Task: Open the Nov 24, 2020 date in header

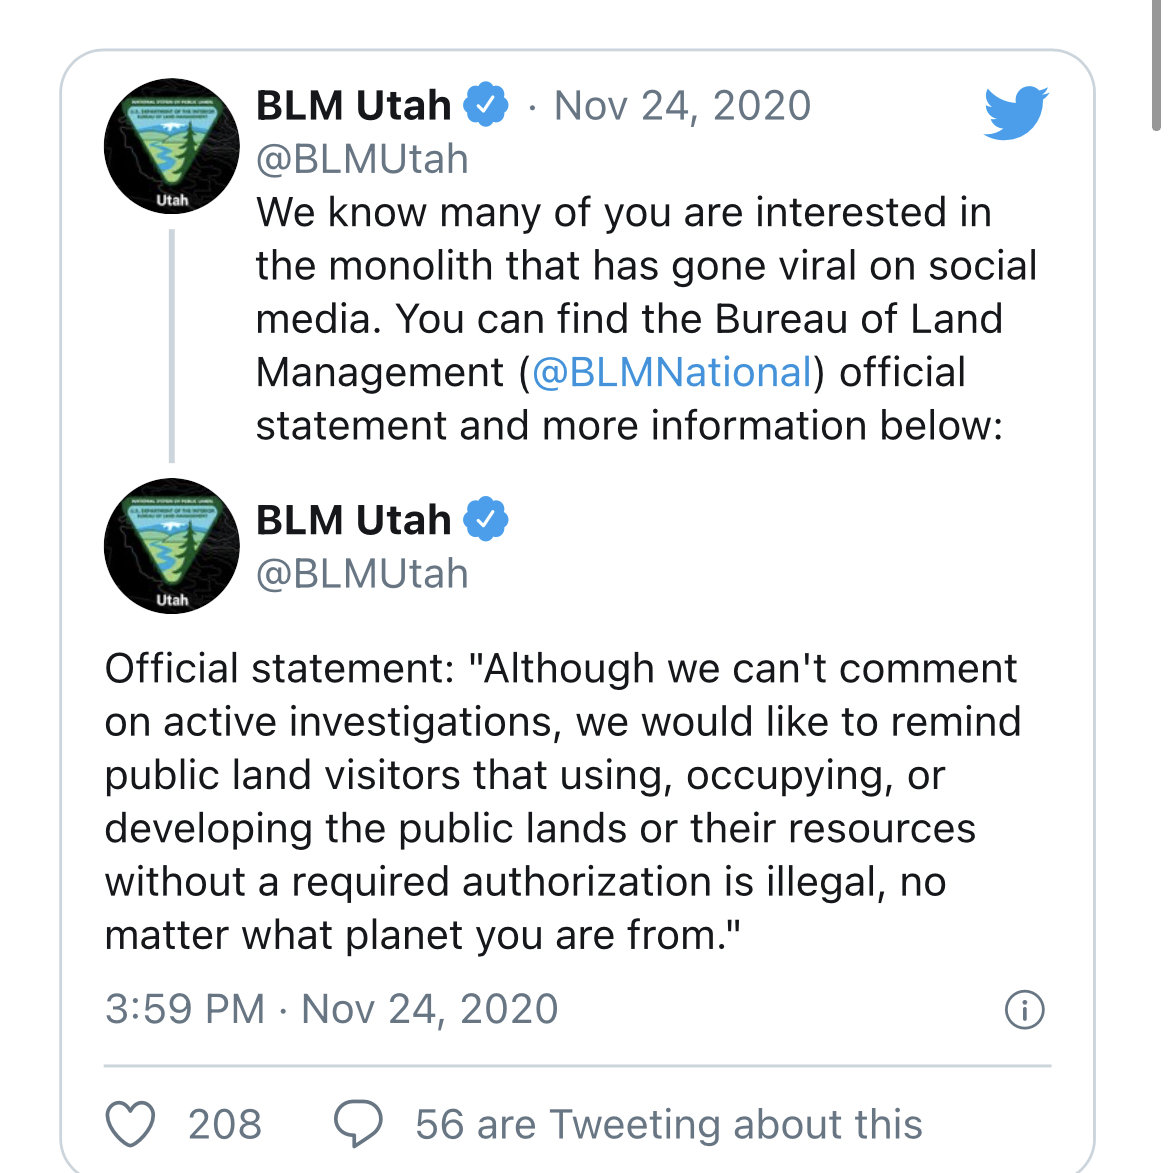Action: click(682, 105)
